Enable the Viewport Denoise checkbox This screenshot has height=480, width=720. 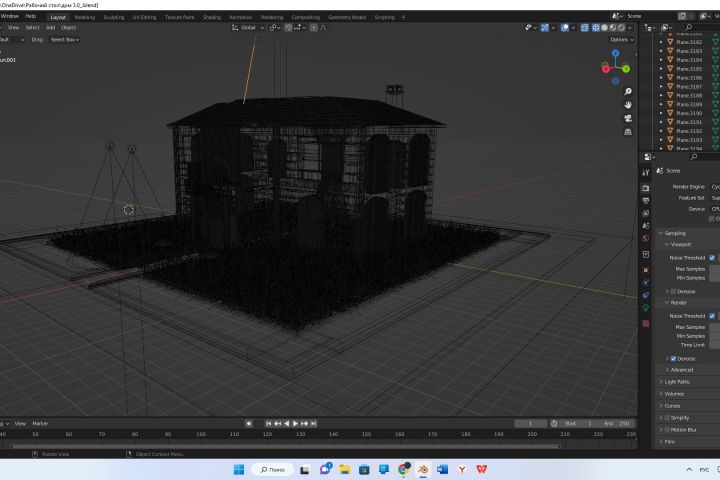(673, 292)
